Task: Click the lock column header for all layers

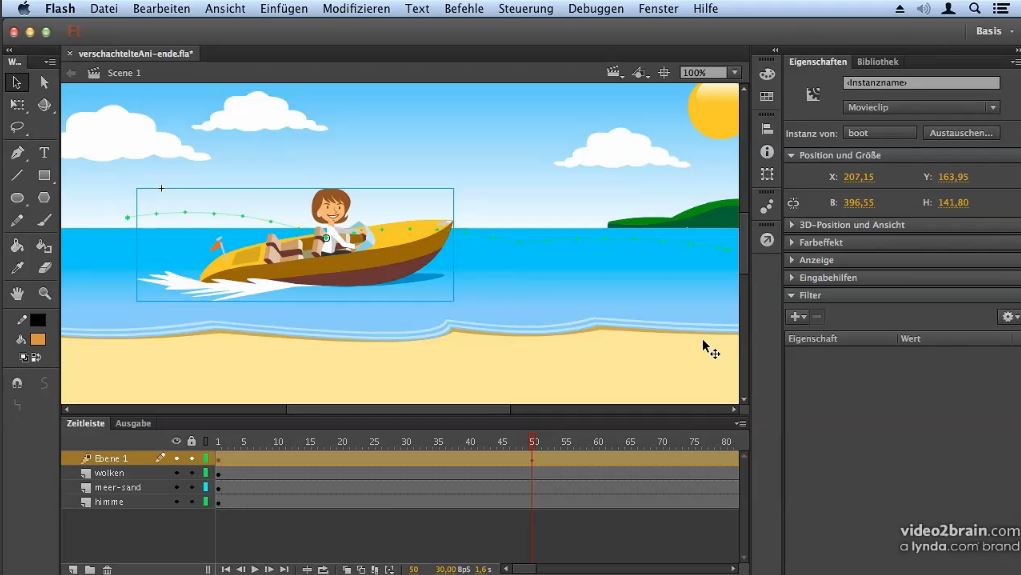Action: tap(191, 441)
